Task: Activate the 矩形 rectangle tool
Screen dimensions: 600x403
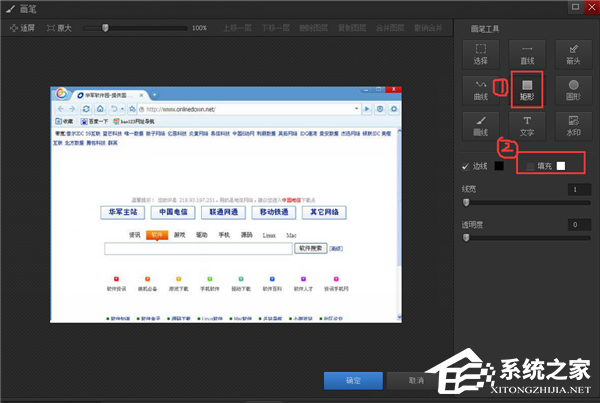Action: pyautogui.click(x=527, y=90)
